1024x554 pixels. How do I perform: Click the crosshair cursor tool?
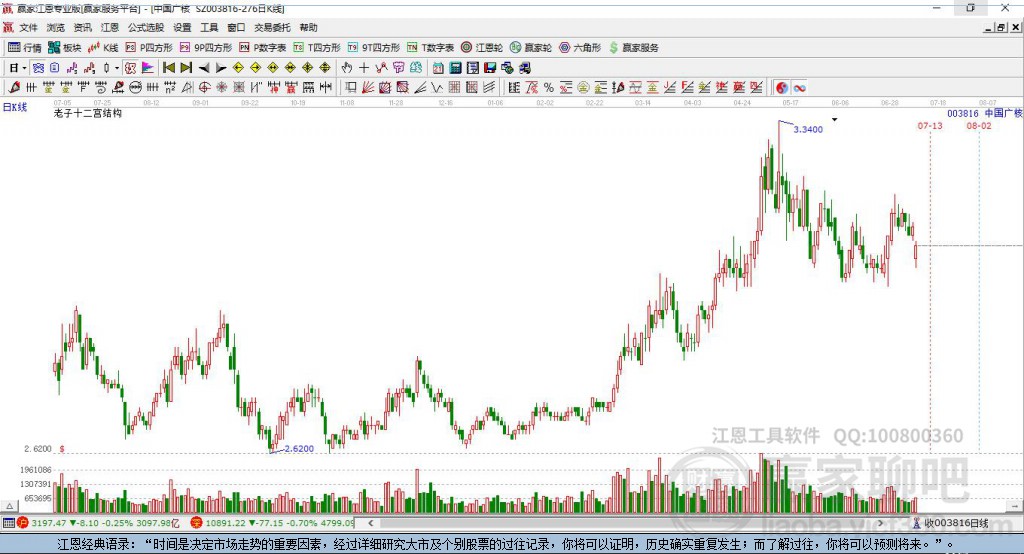(364, 68)
